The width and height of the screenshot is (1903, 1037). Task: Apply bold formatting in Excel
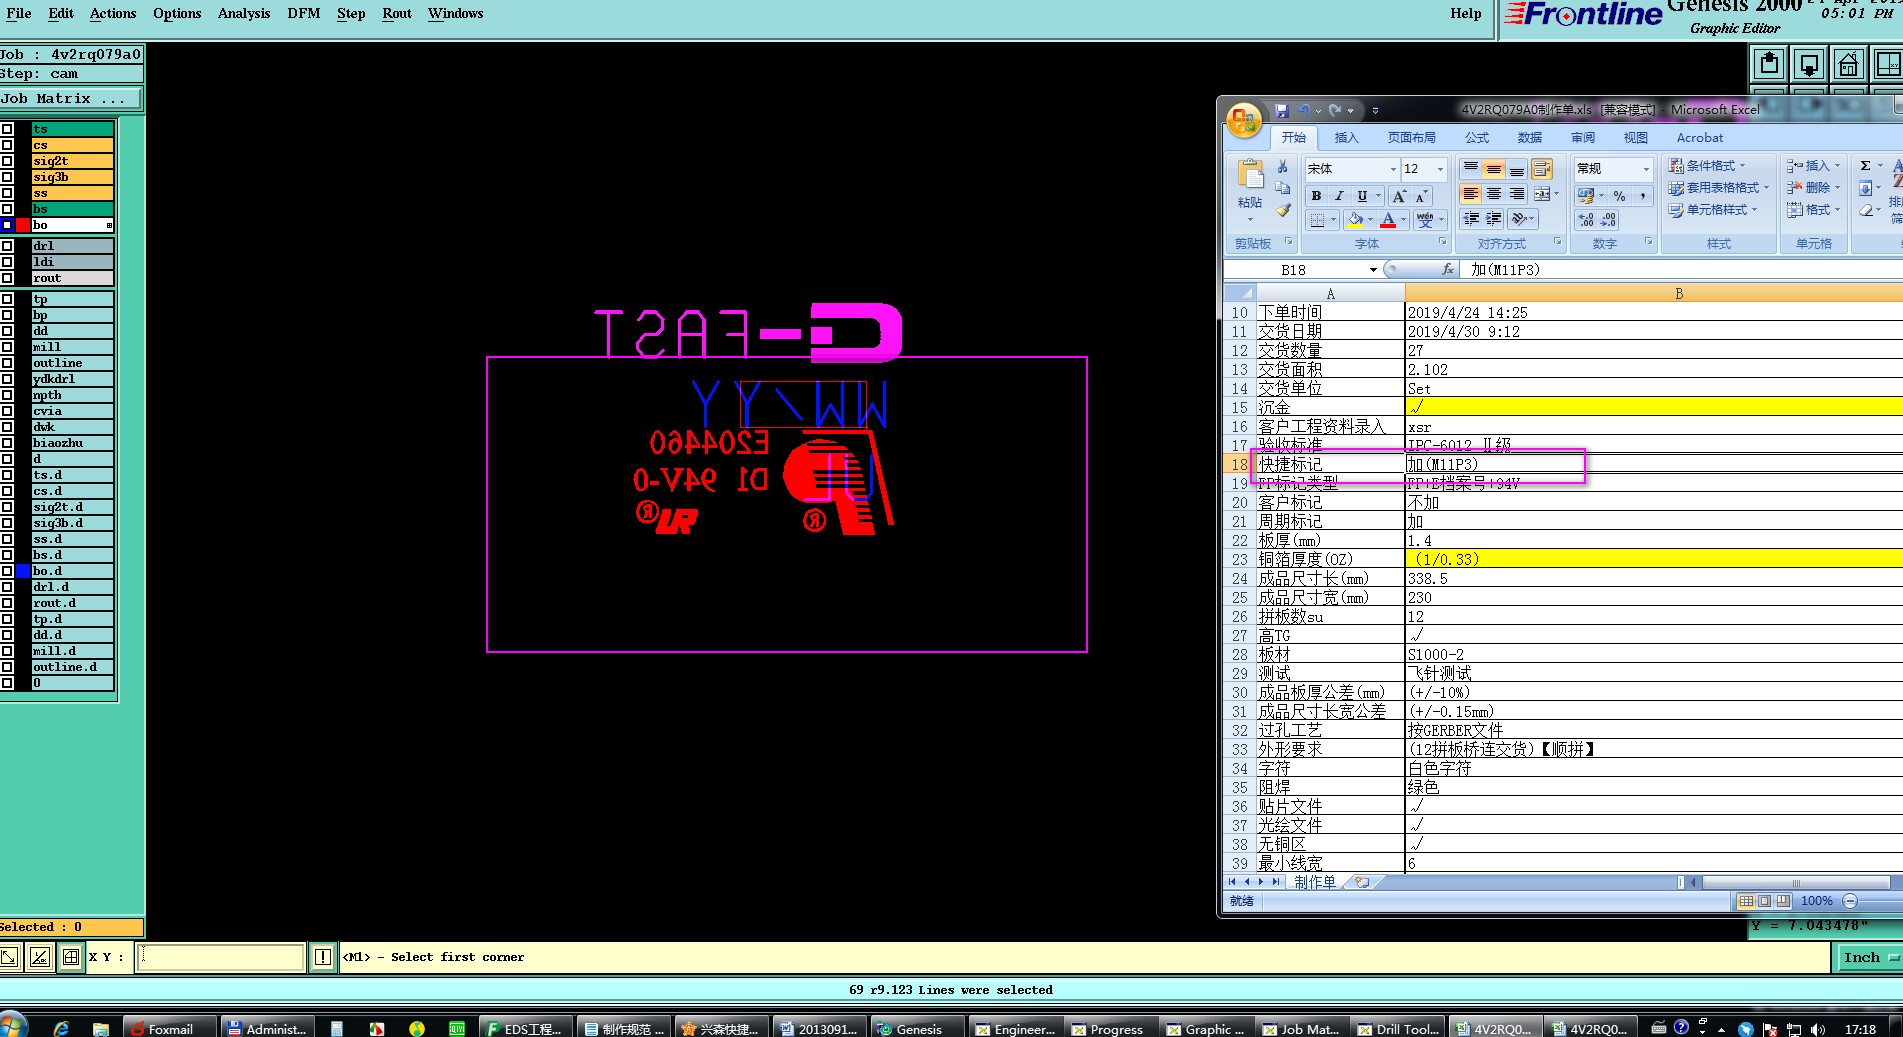(1316, 196)
